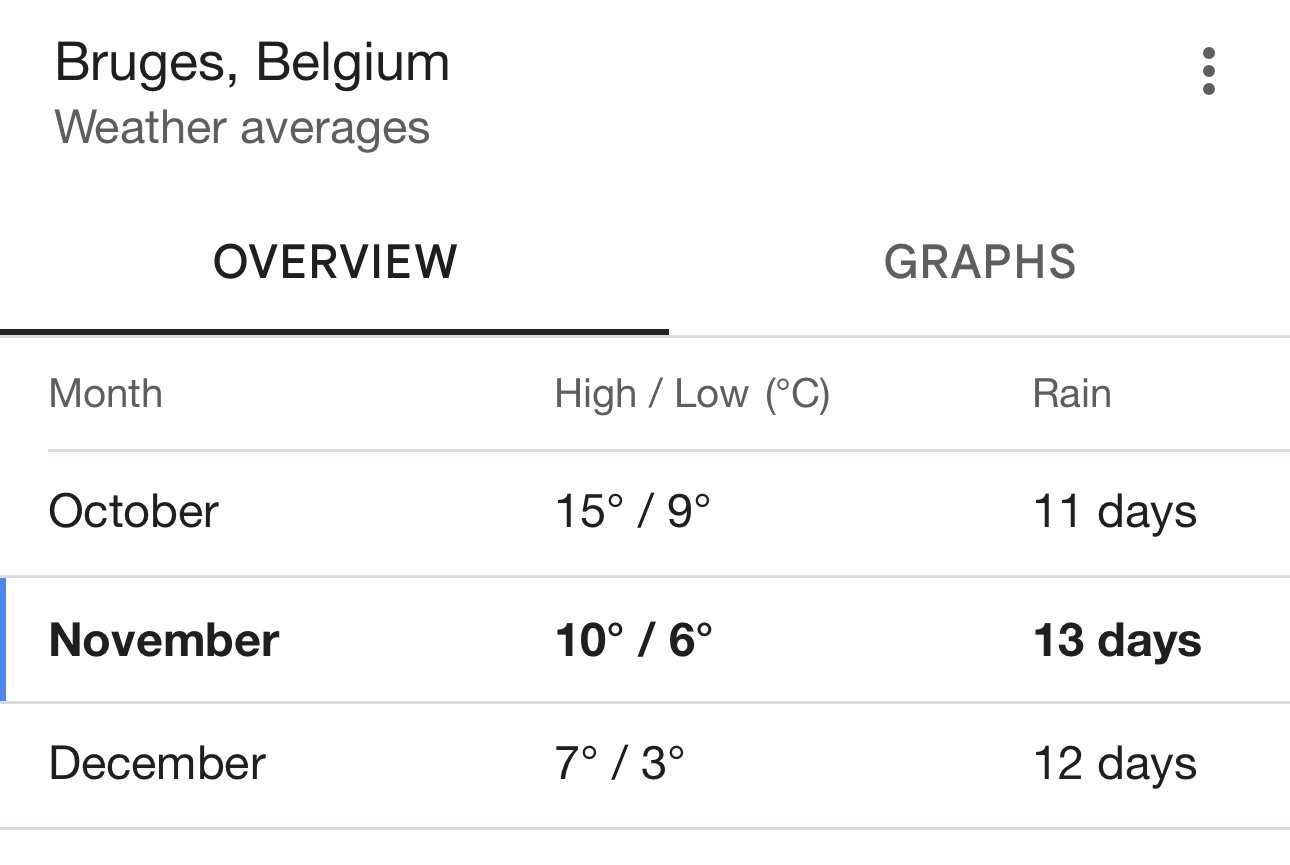Select the October row
The height and width of the screenshot is (865, 1290).
[x=645, y=513]
